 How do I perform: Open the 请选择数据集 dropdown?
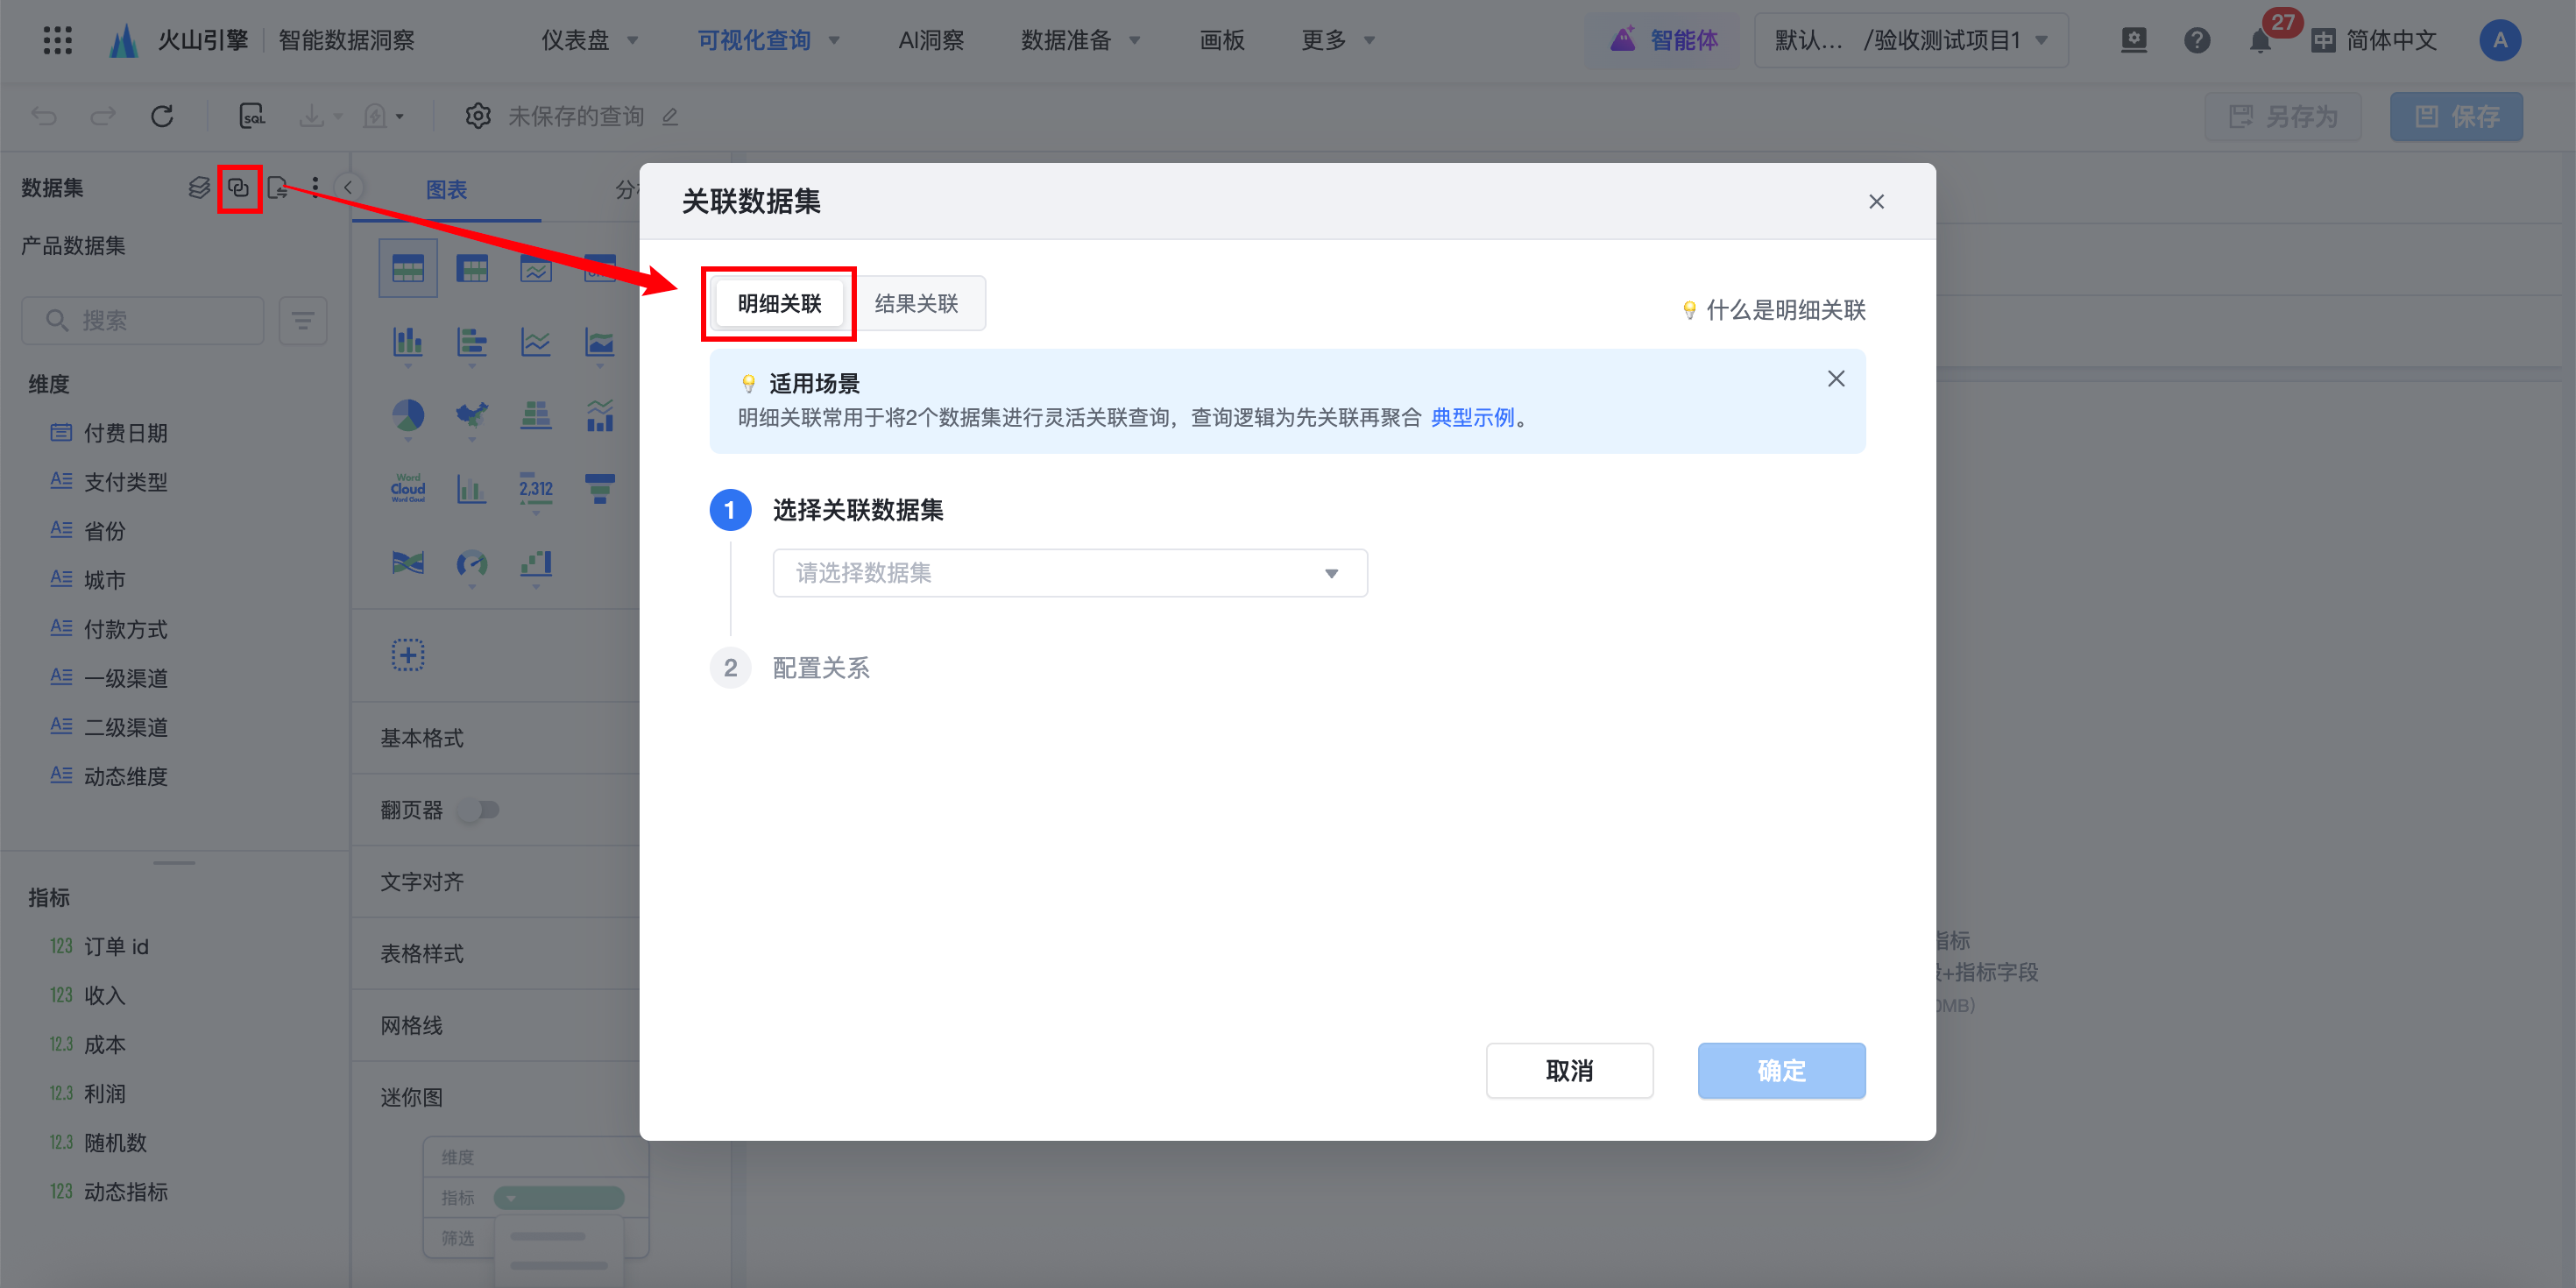click(x=1069, y=573)
